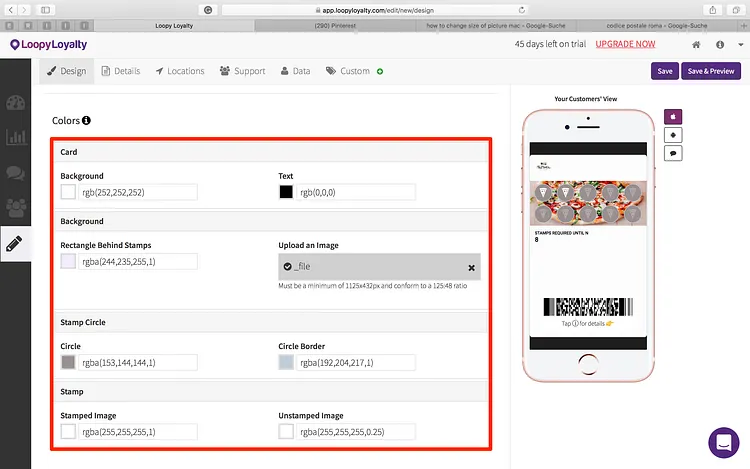Image resolution: width=750 pixels, height=469 pixels.
Task: Open the Design tab
Action: pyautogui.click(x=66, y=71)
